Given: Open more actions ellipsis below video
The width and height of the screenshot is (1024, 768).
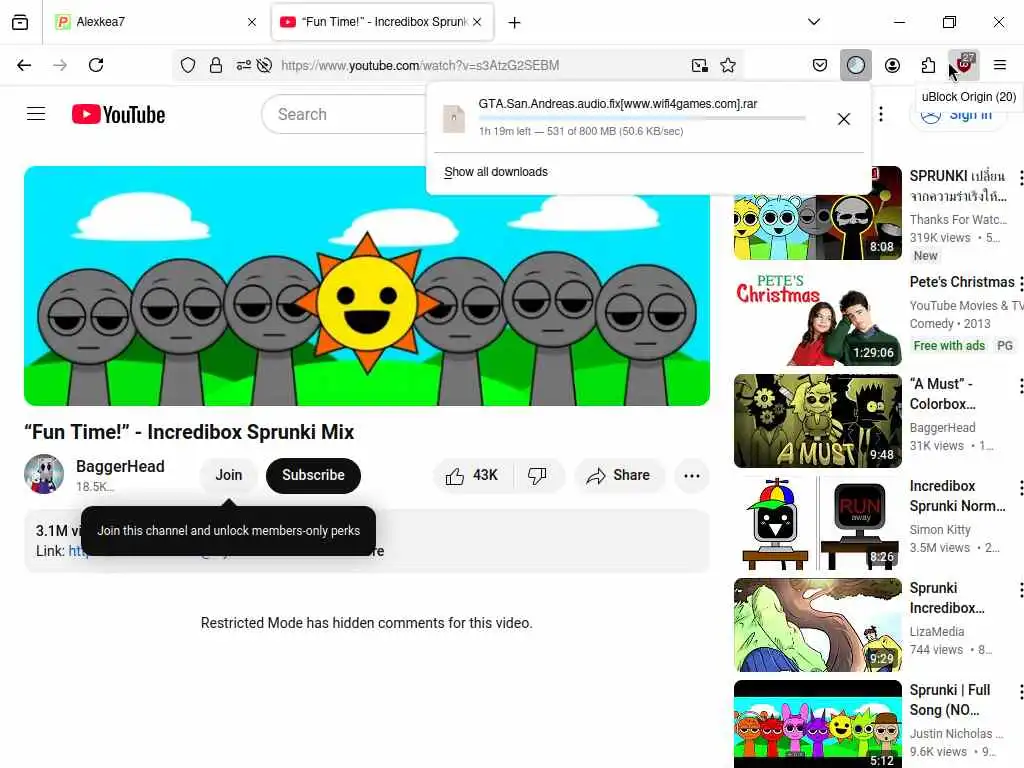Looking at the screenshot, I should 692,475.
